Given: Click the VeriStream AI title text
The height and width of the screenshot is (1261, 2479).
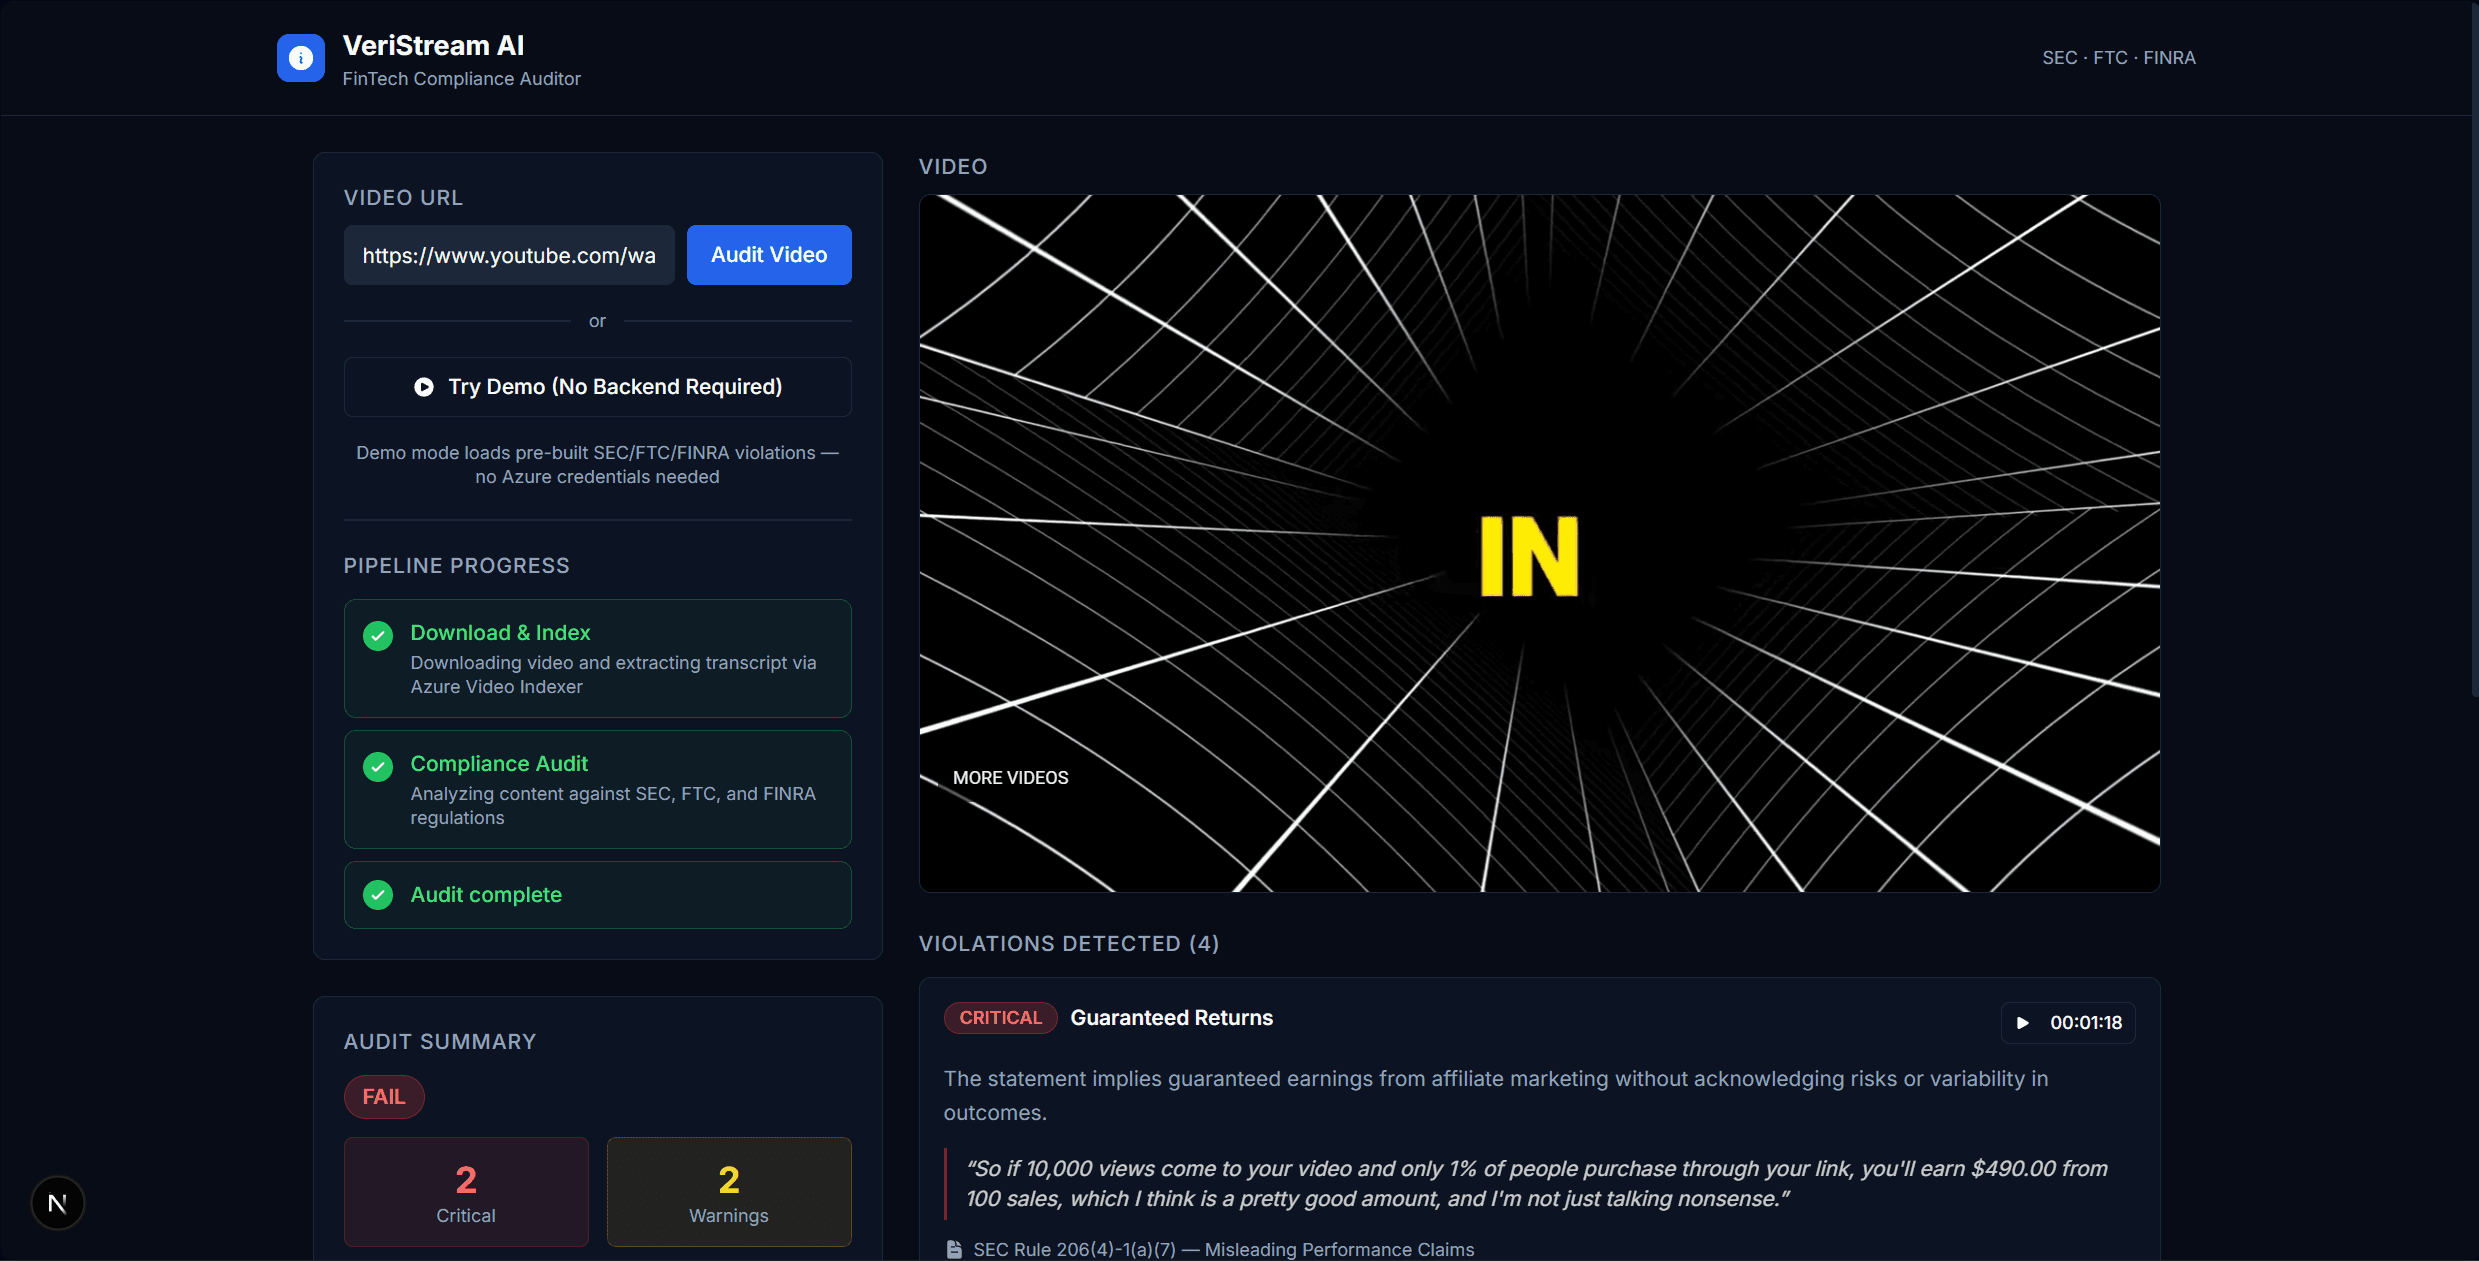Looking at the screenshot, I should pyautogui.click(x=433, y=46).
